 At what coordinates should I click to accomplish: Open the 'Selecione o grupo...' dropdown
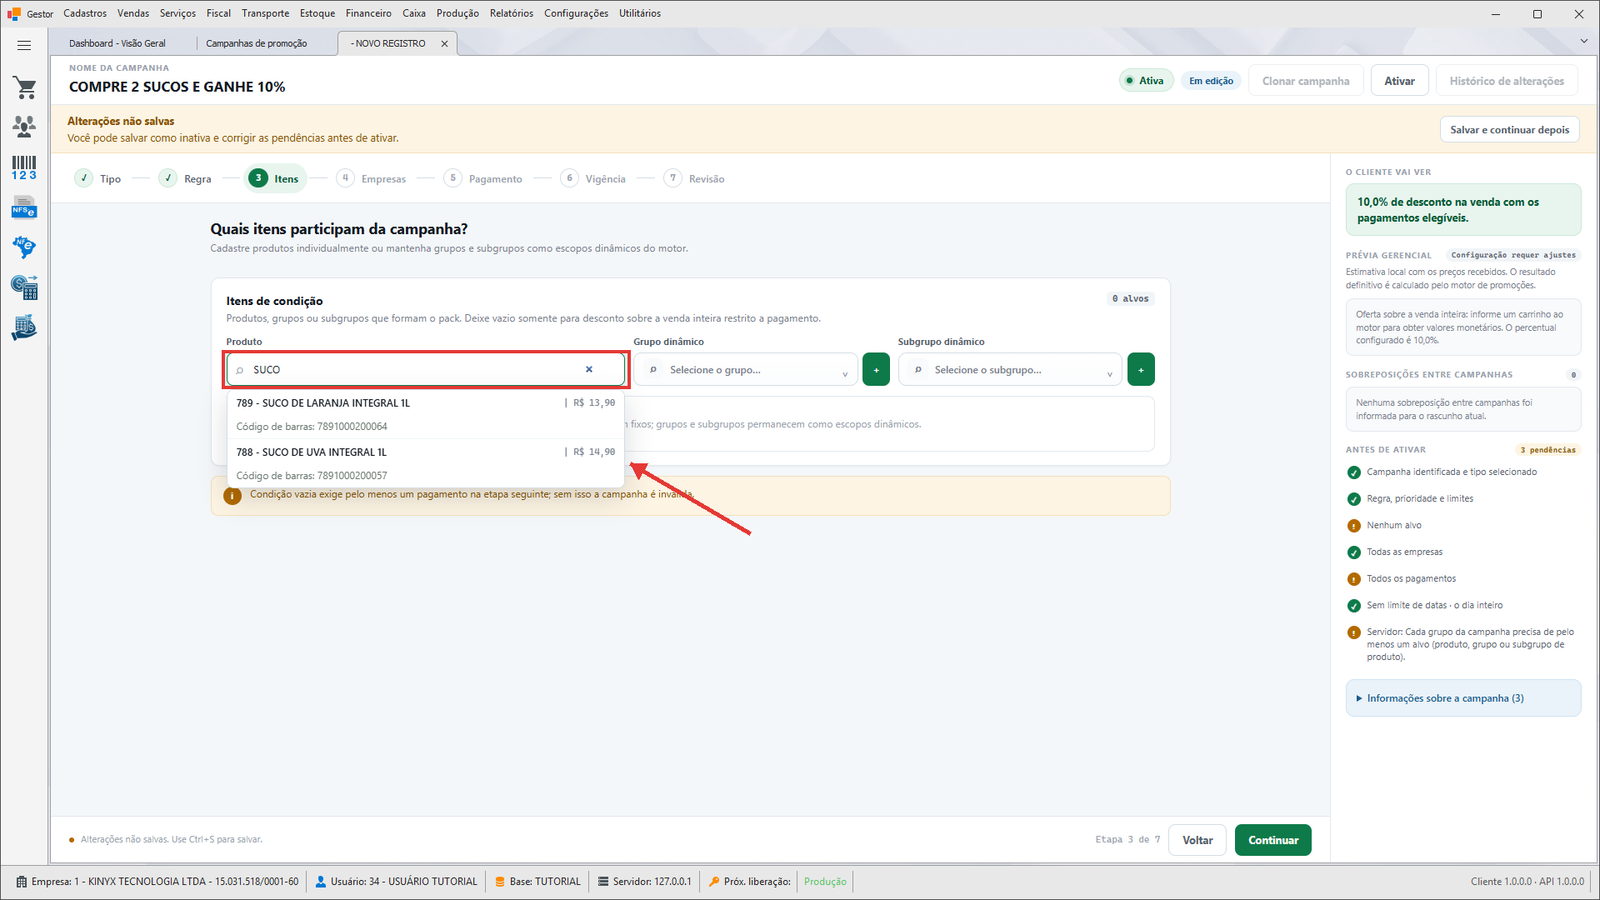coord(746,370)
